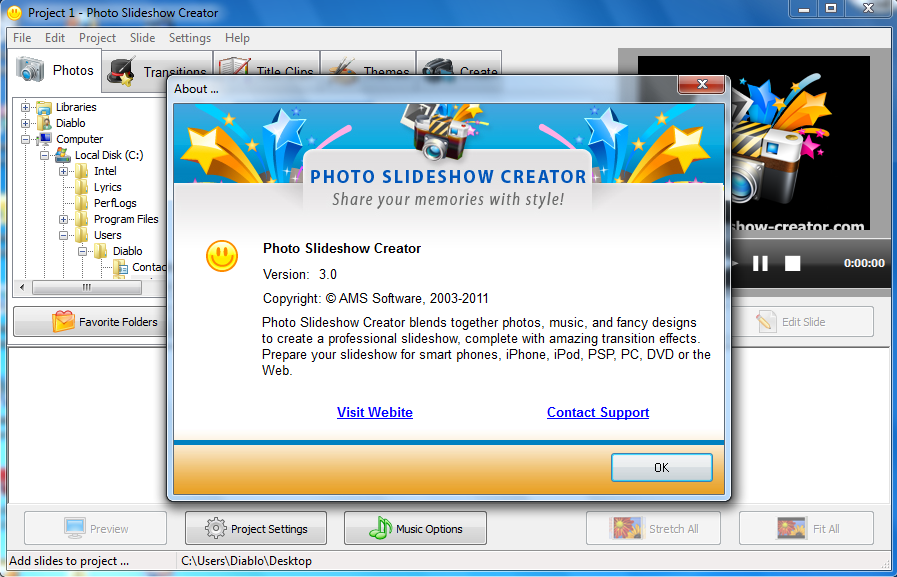
Task: Select the Program Files folder
Action: 126,219
